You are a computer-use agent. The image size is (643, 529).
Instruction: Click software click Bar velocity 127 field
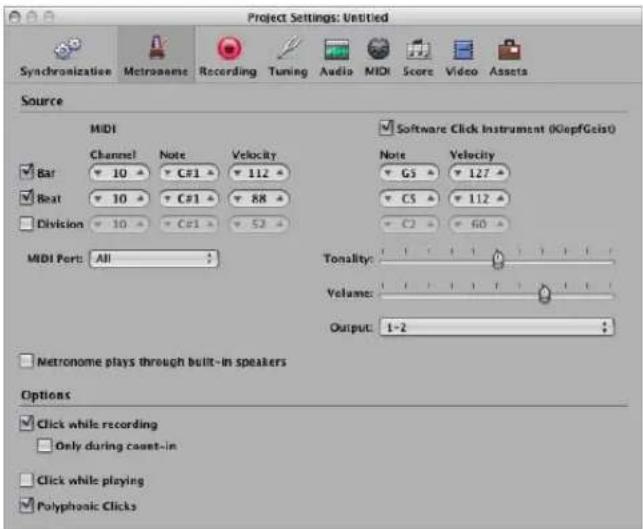click(479, 173)
